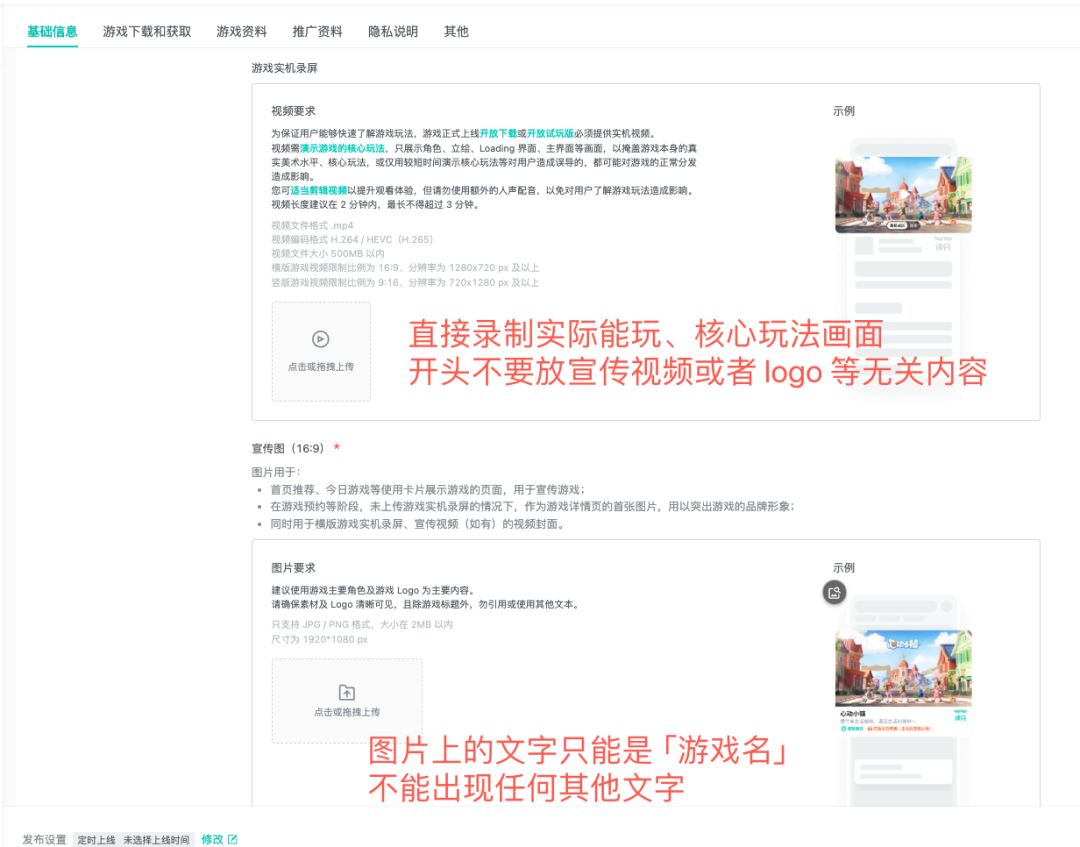Click the 未选择上线时间 status tag
The image size is (1080, 847).
point(156,839)
